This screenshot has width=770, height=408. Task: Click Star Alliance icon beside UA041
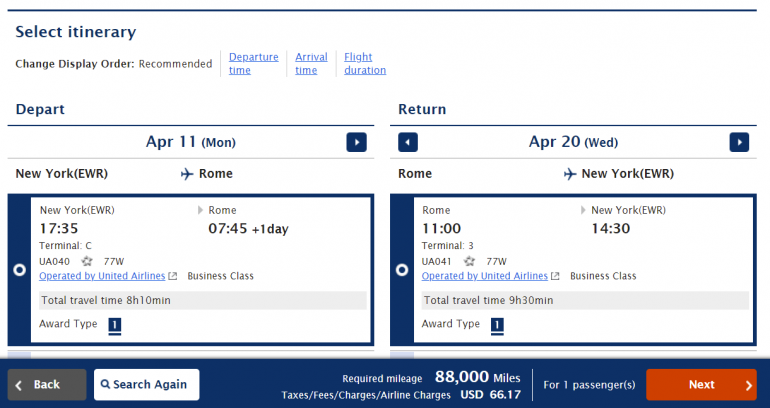coord(470,261)
